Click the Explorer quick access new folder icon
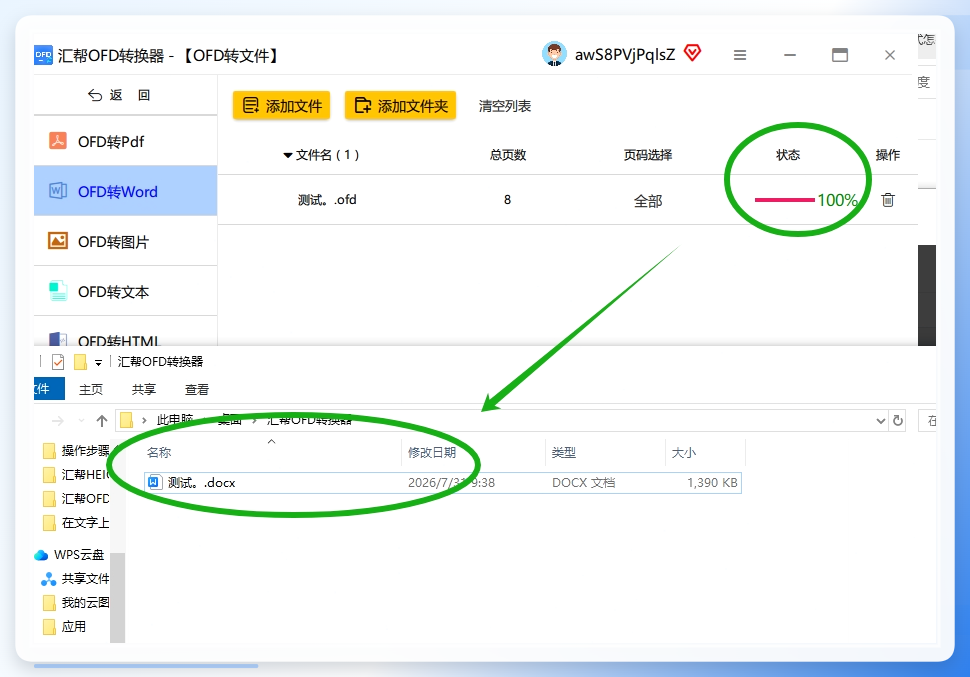970x677 pixels. click(x=80, y=361)
